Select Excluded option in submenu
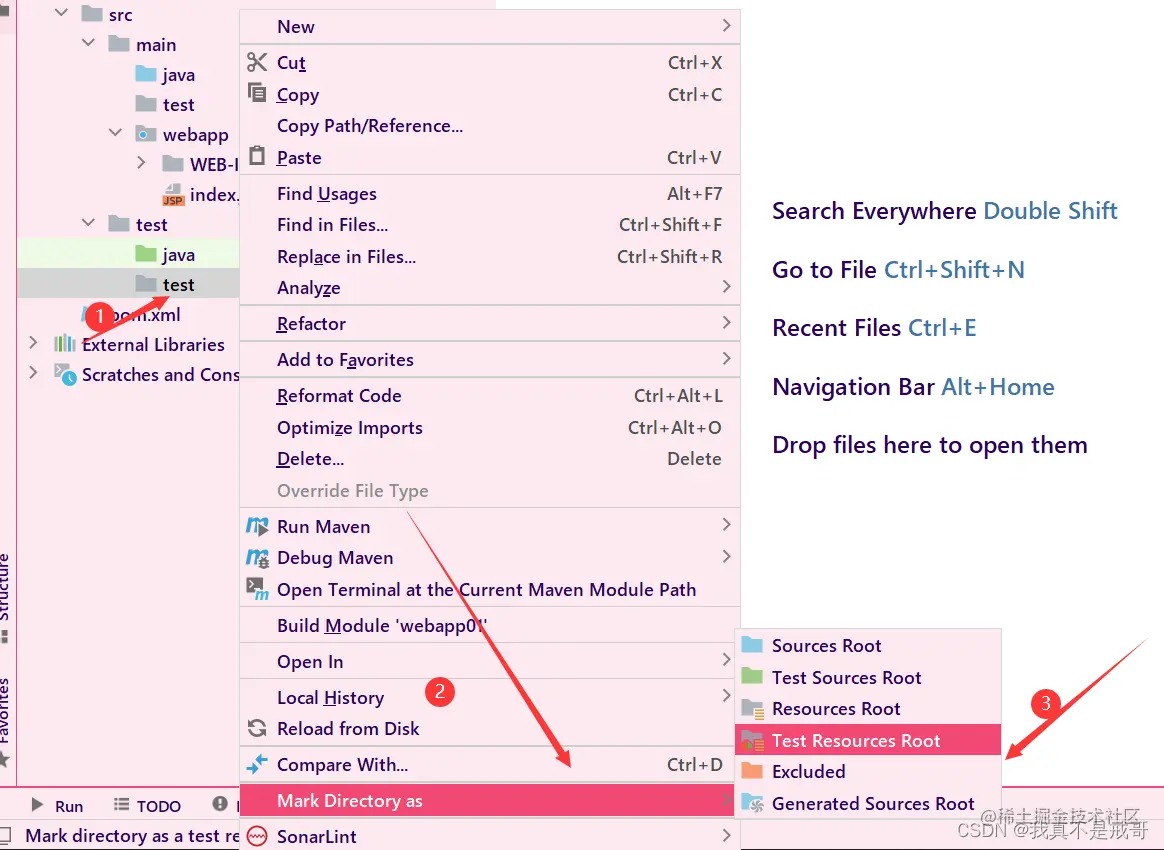Viewport: 1164px width, 850px height. (x=868, y=771)
